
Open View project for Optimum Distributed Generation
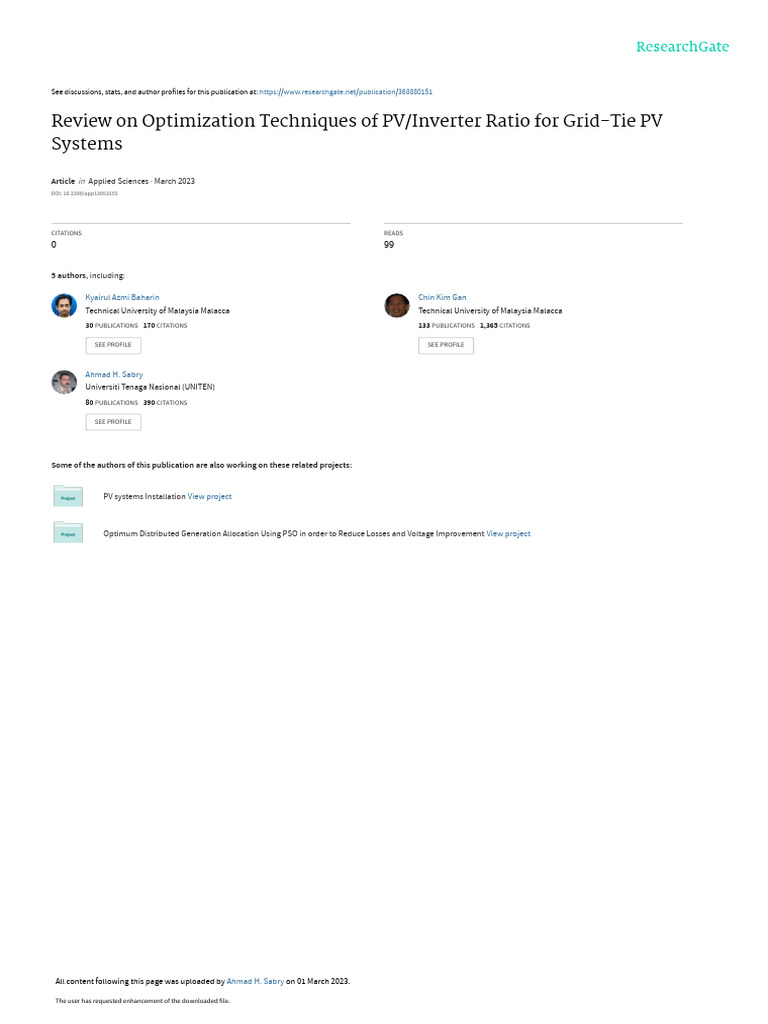pyautogui.click(x=508, y=534)
